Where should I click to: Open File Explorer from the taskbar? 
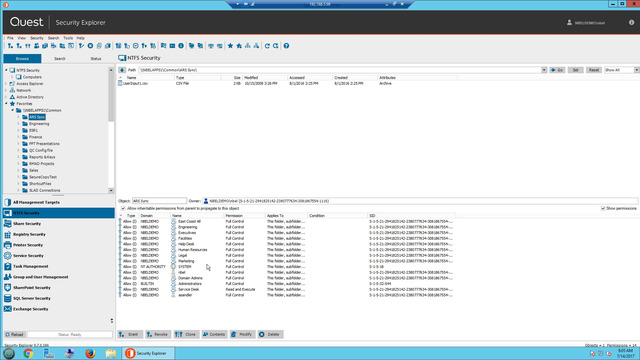coord(111,353)
